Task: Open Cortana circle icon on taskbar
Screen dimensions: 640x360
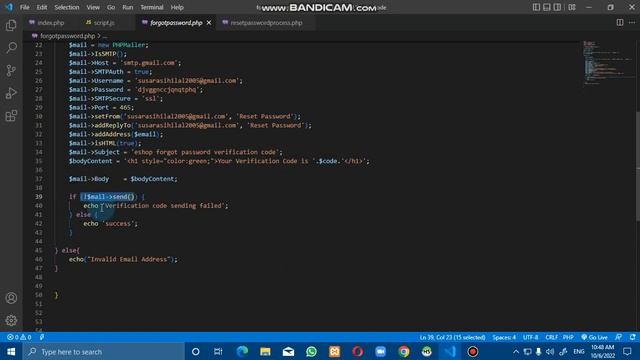Action: [x=196, y=351]
